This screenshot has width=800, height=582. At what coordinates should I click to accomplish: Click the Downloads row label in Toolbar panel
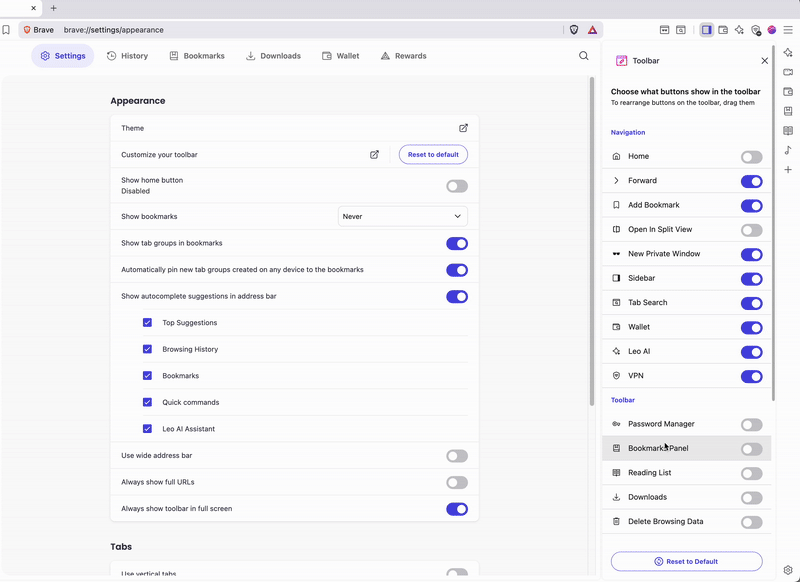(647, 497)
